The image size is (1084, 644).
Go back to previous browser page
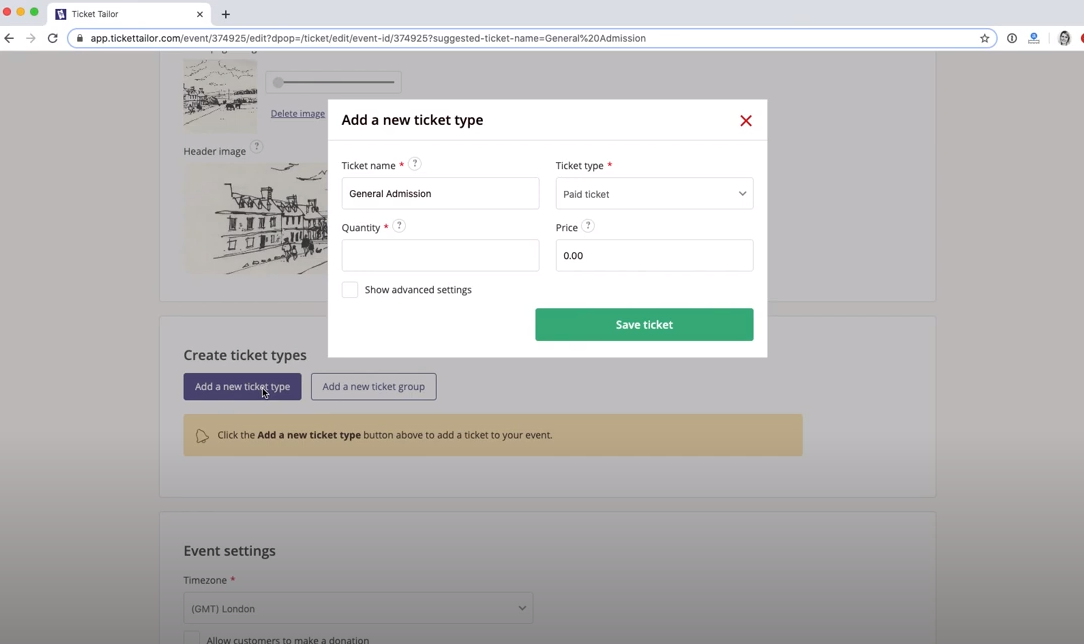click(9, 38)
